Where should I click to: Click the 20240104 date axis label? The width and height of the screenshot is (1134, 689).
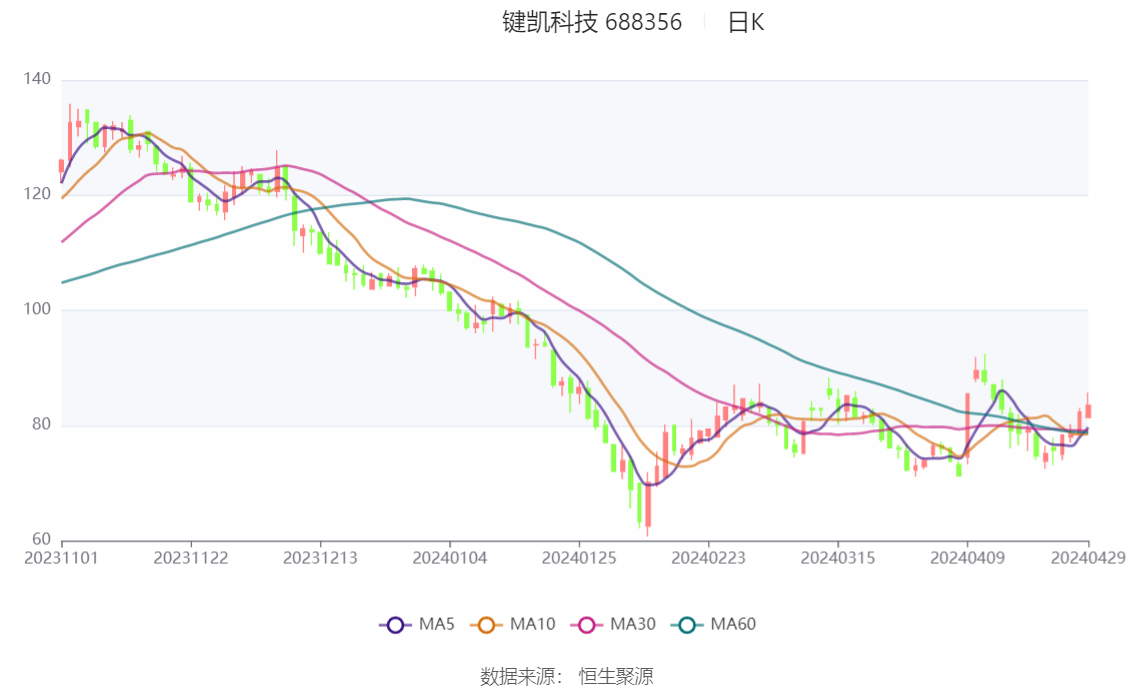(x=450, y=558)
